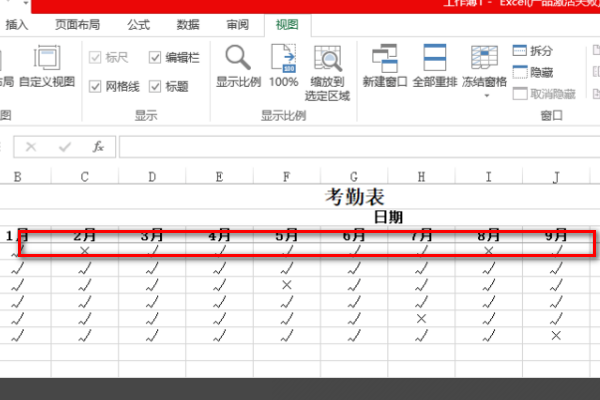Click the 隐藏 hide window icon
The image size is (600, 400).
tap(520, 72)
